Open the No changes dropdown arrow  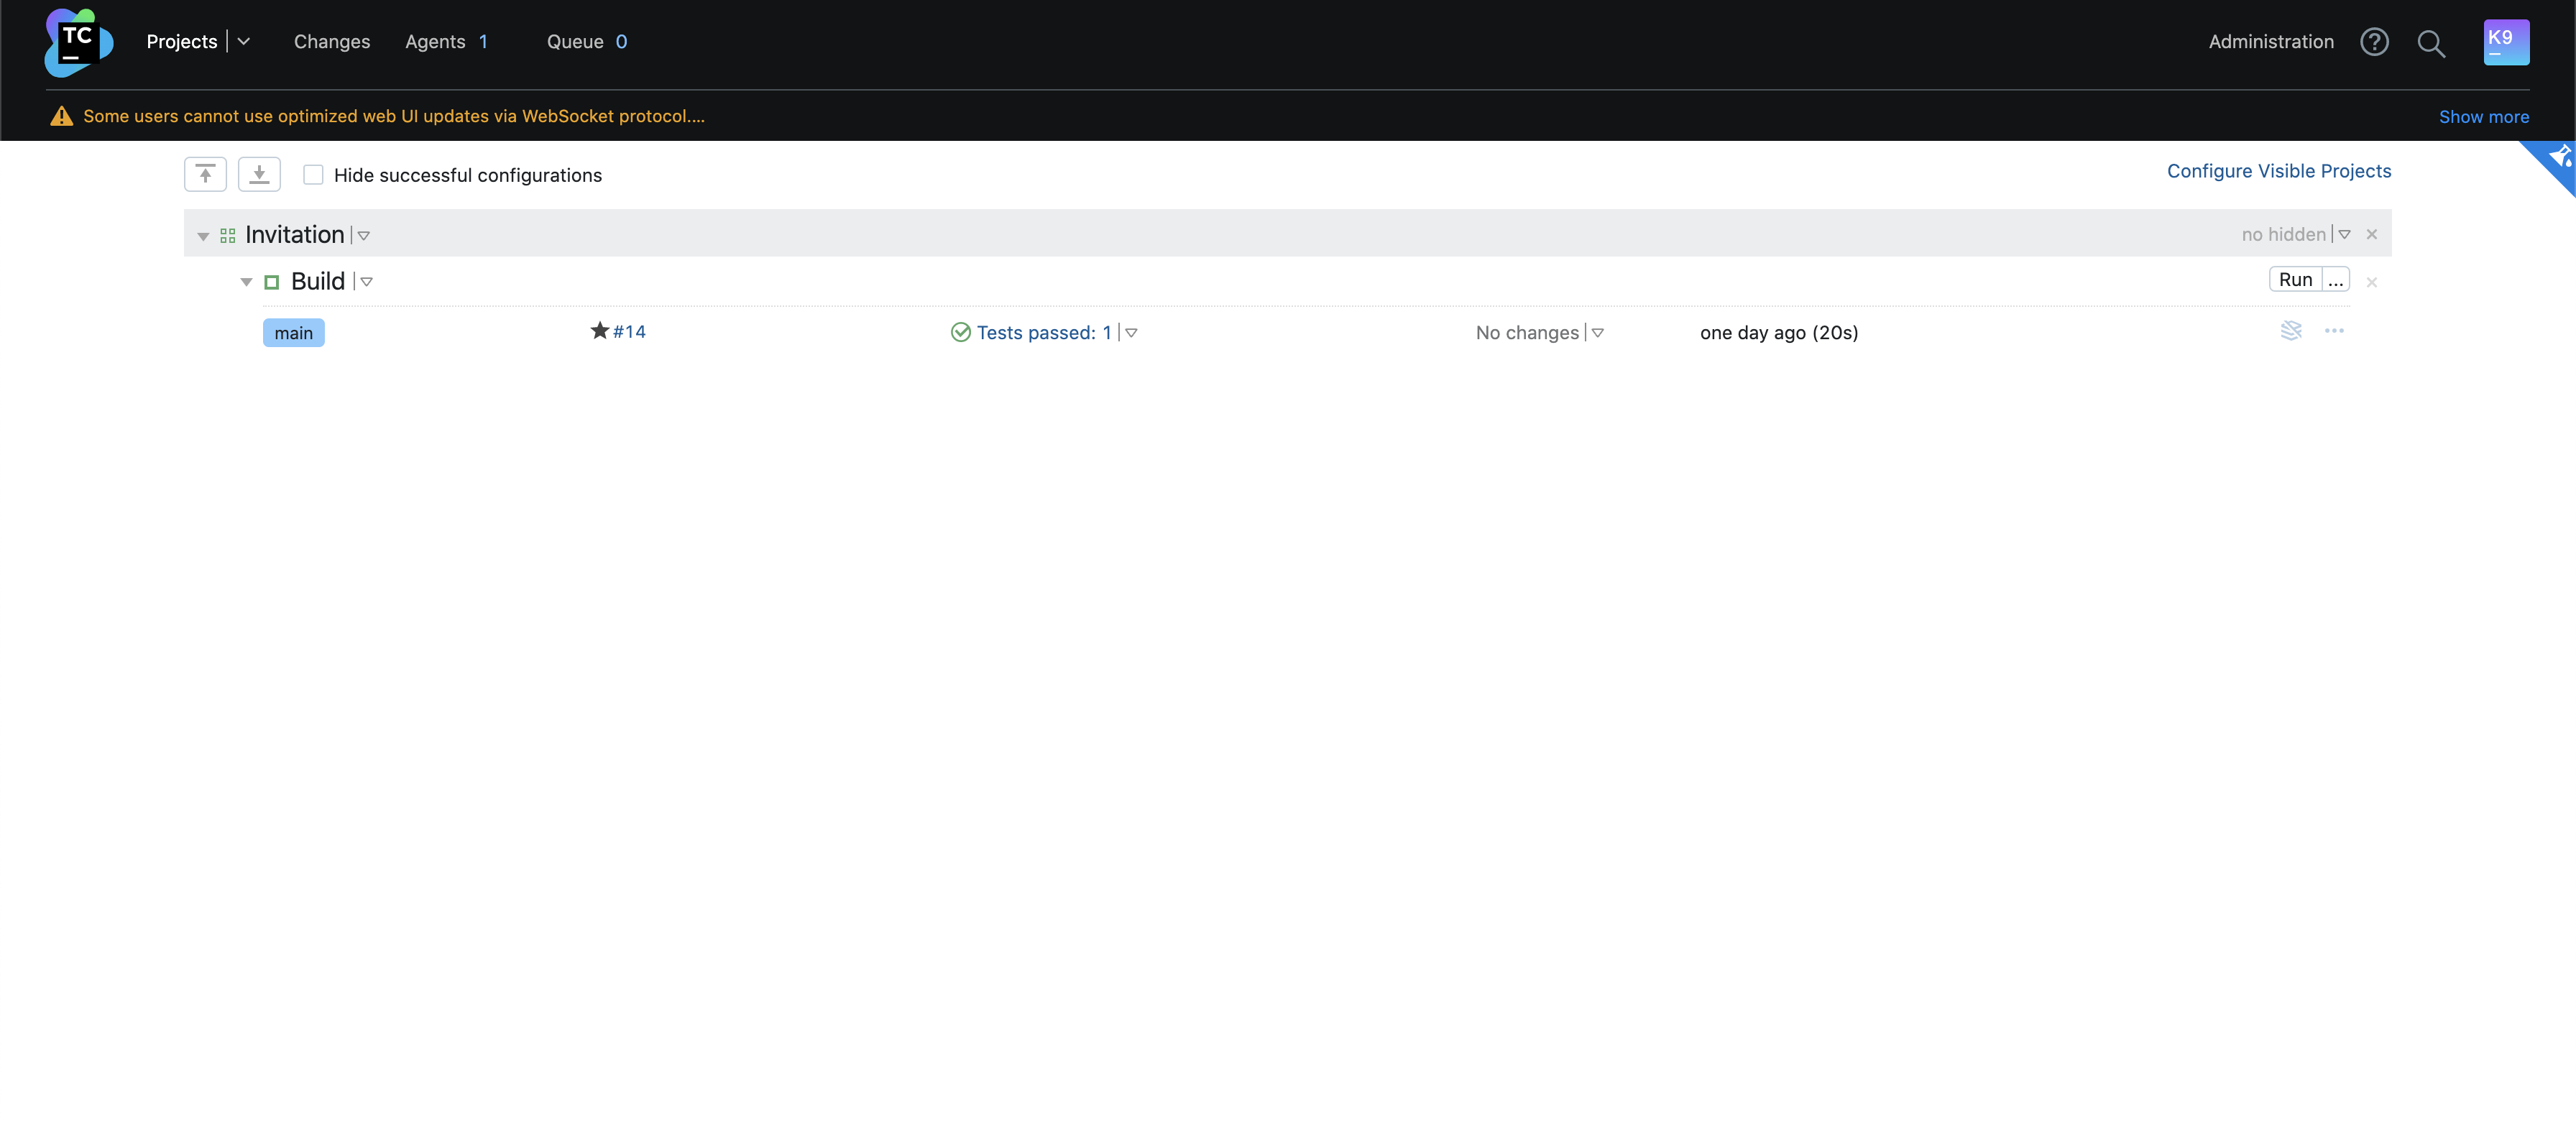tap(1598, 333)
